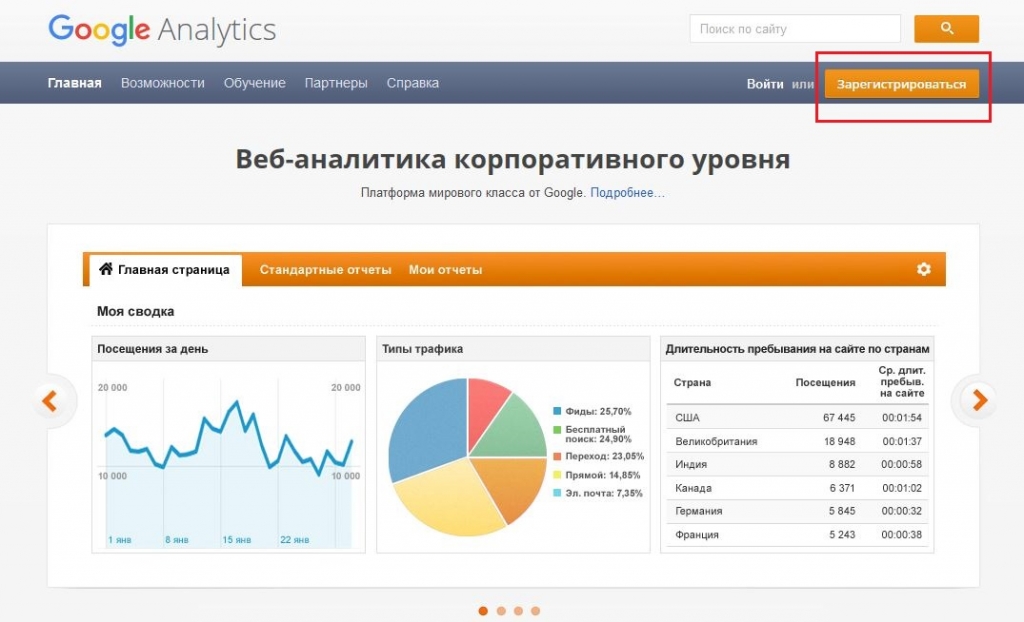Go to the Обучение section
The image size is (1024, 622).
coord(255,83)
